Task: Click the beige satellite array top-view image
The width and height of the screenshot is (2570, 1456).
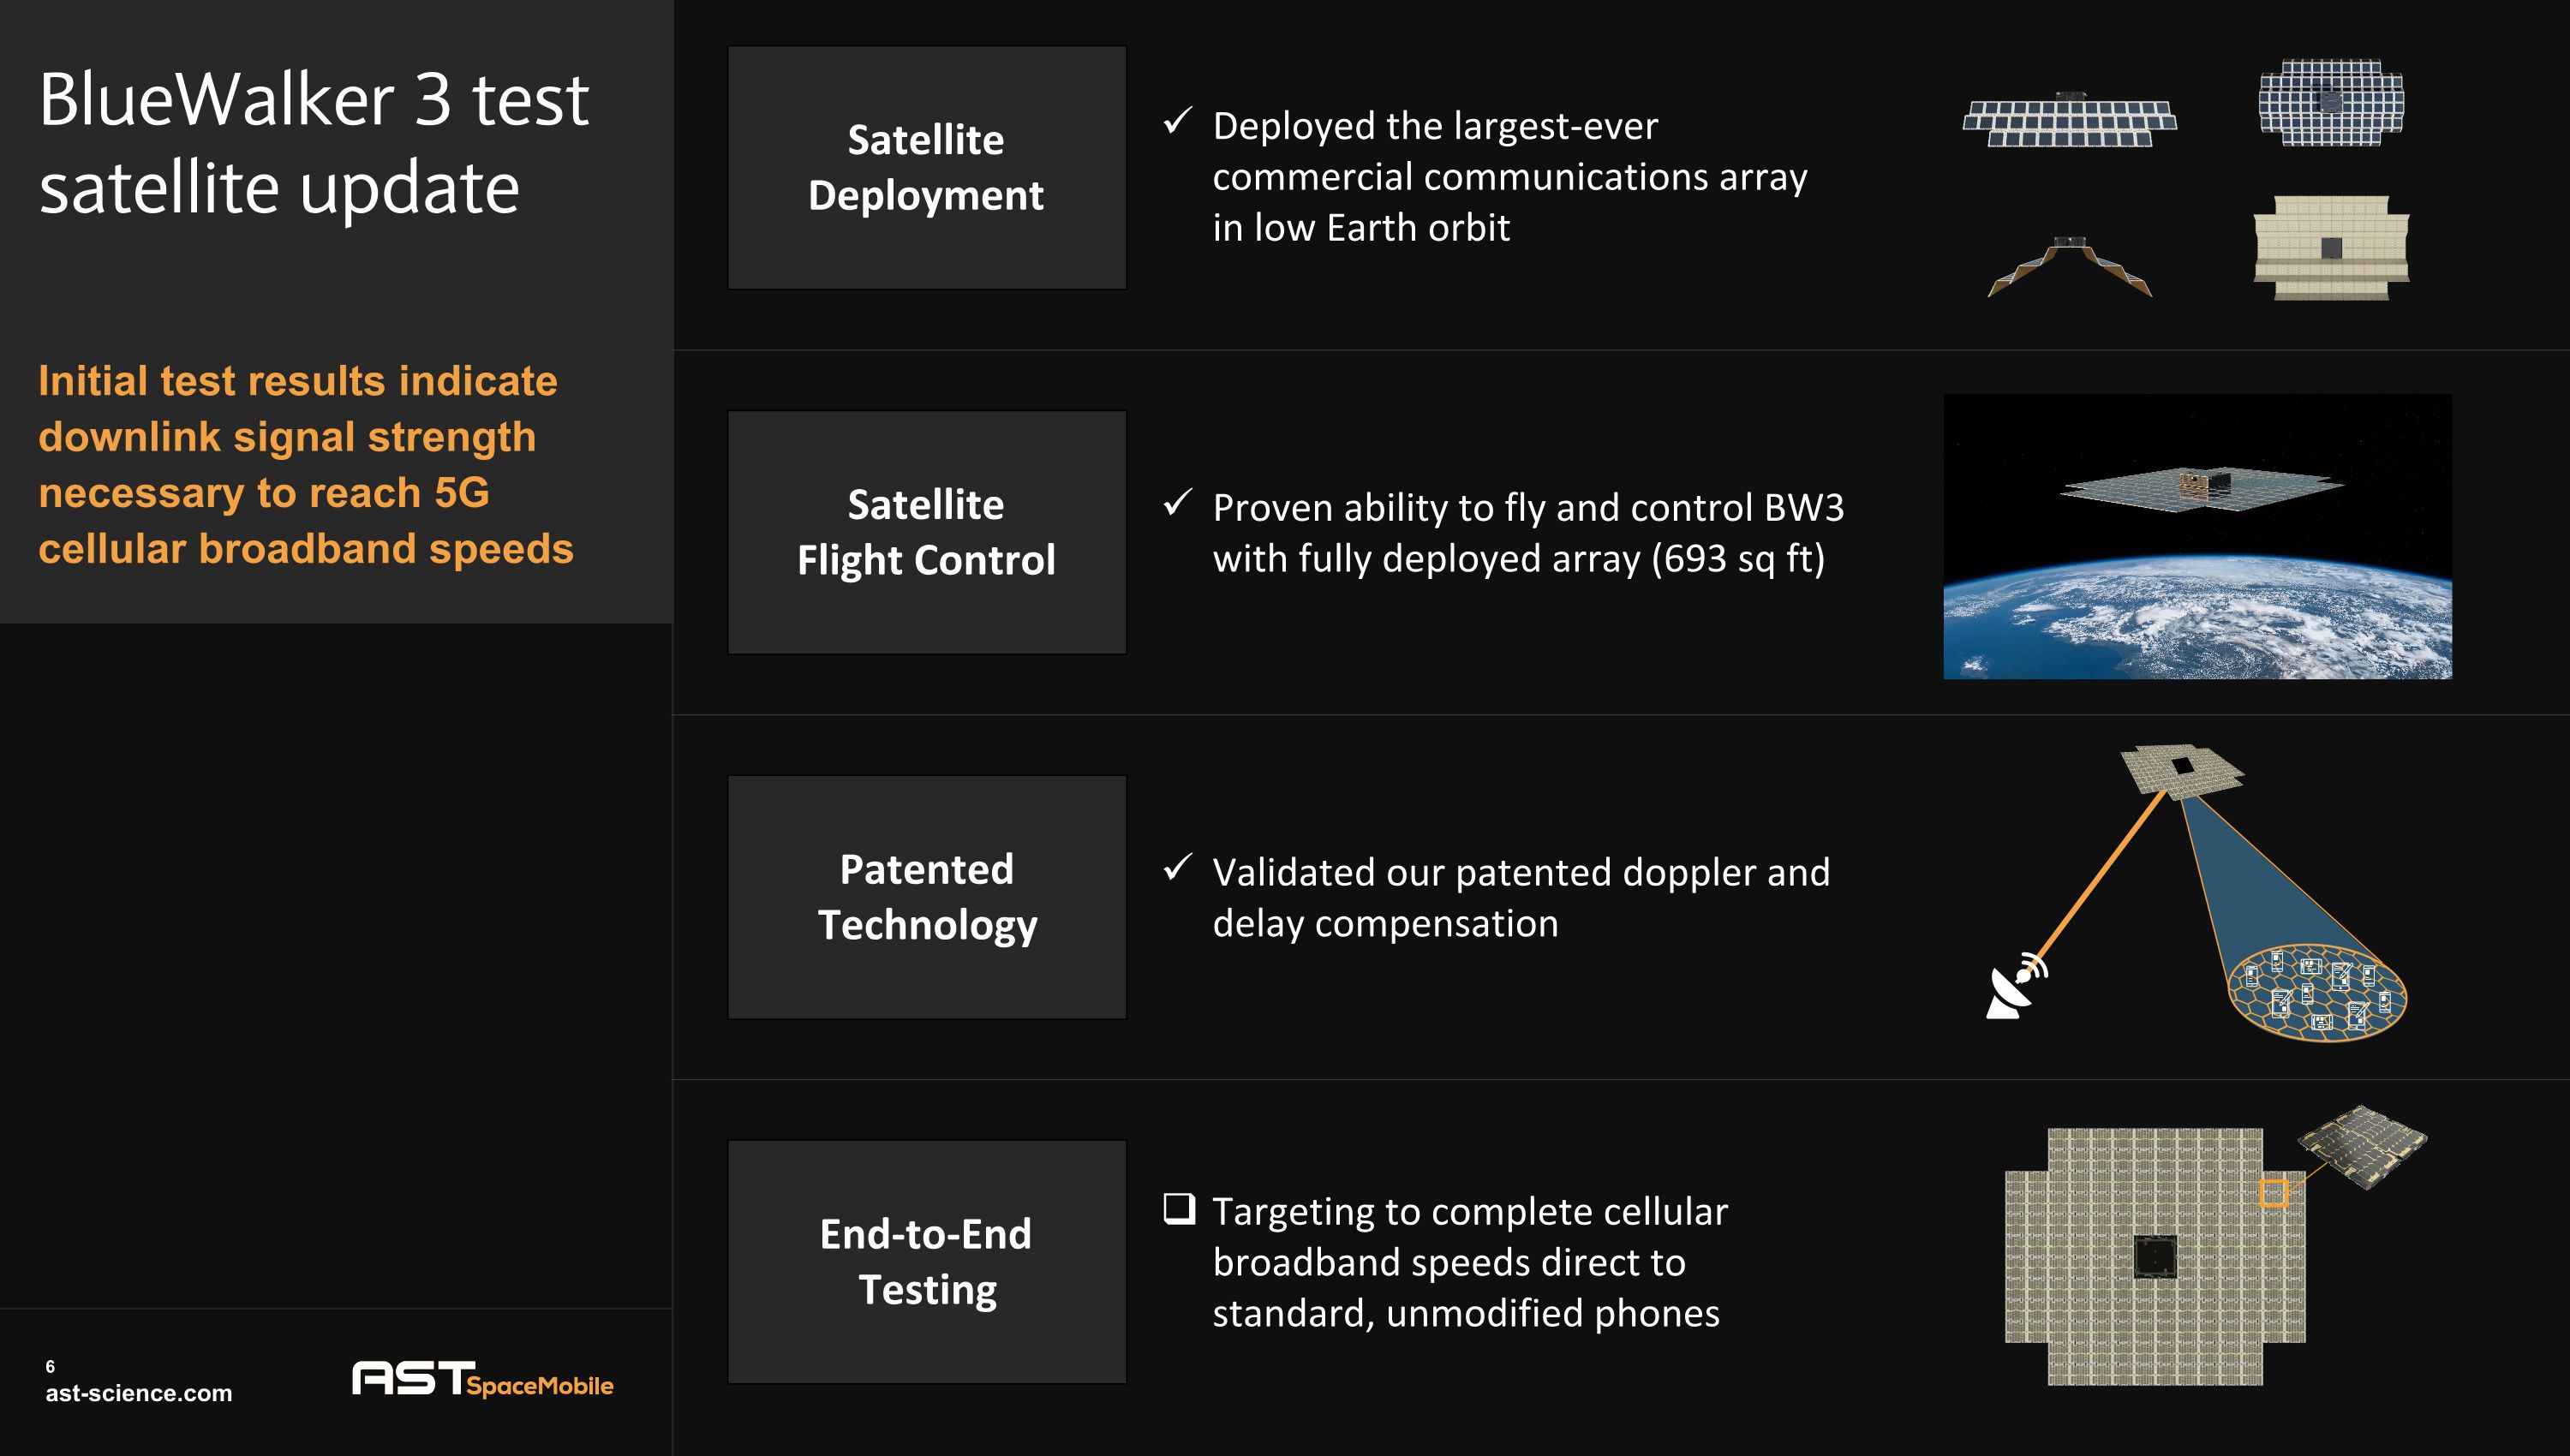Action: [x=2331, y=248]
